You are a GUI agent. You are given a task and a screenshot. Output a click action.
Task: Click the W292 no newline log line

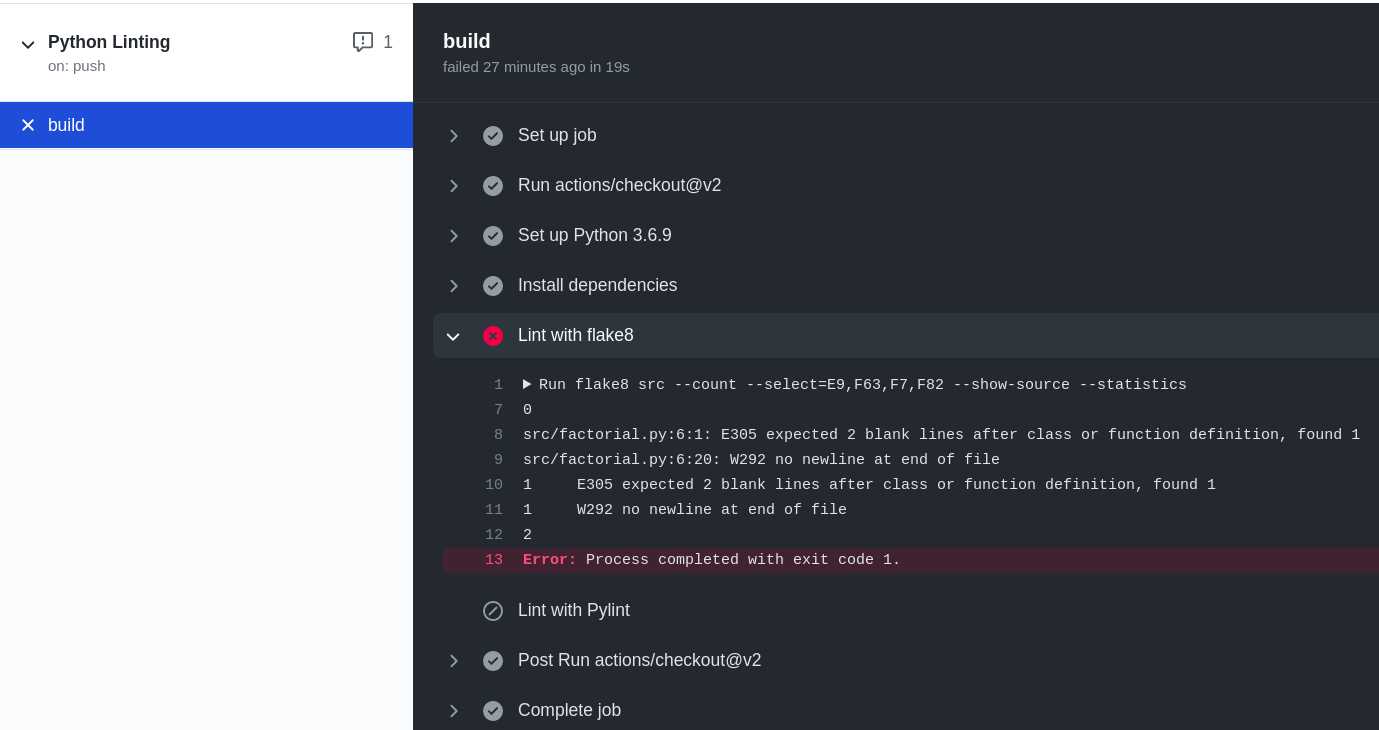point(761,460)
